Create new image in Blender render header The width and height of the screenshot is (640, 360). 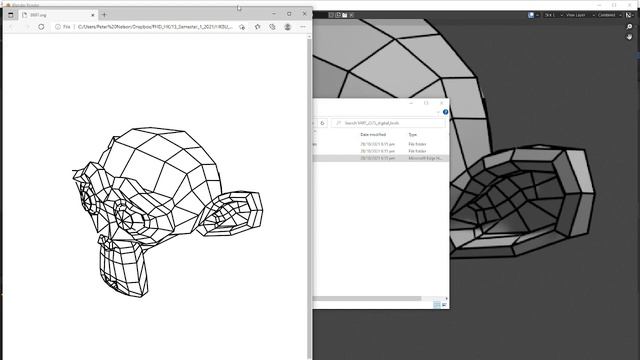coord(338,15)
